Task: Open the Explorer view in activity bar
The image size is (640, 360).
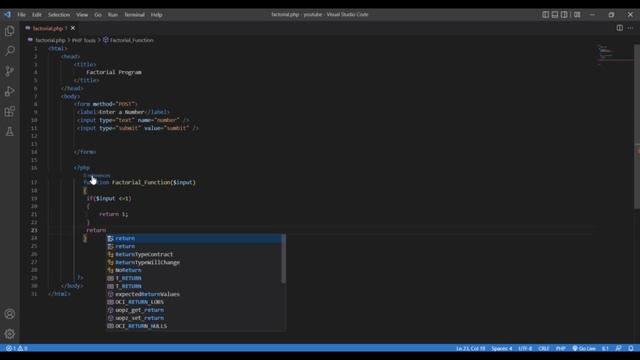Action: (x=10, y=31)
